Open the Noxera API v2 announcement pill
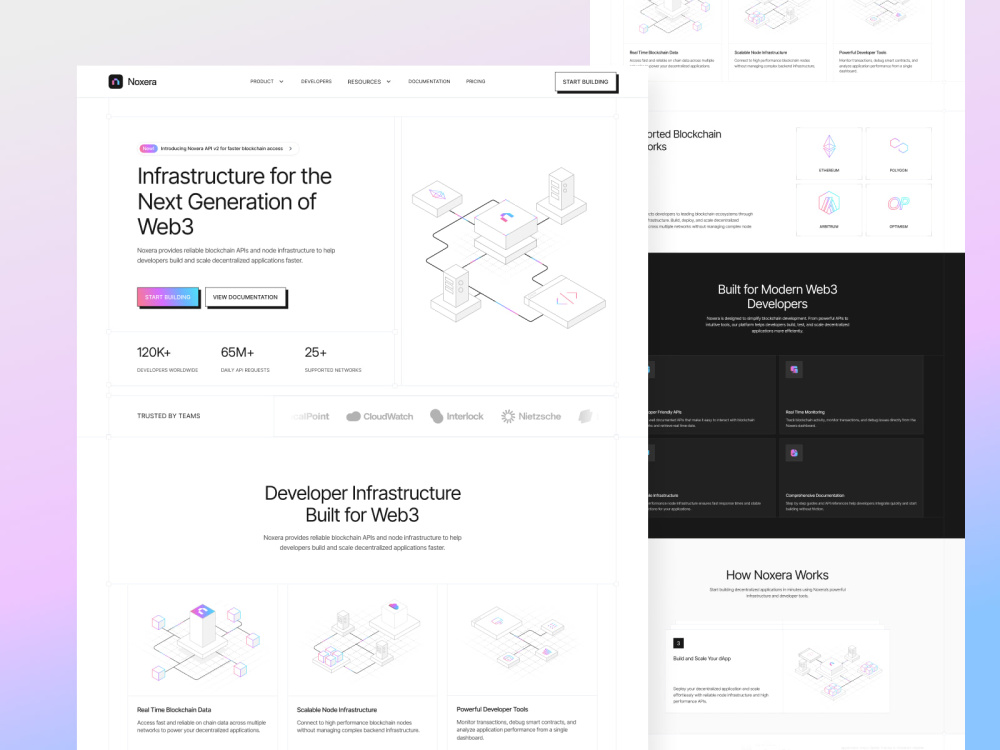 [x=218, y=149]
